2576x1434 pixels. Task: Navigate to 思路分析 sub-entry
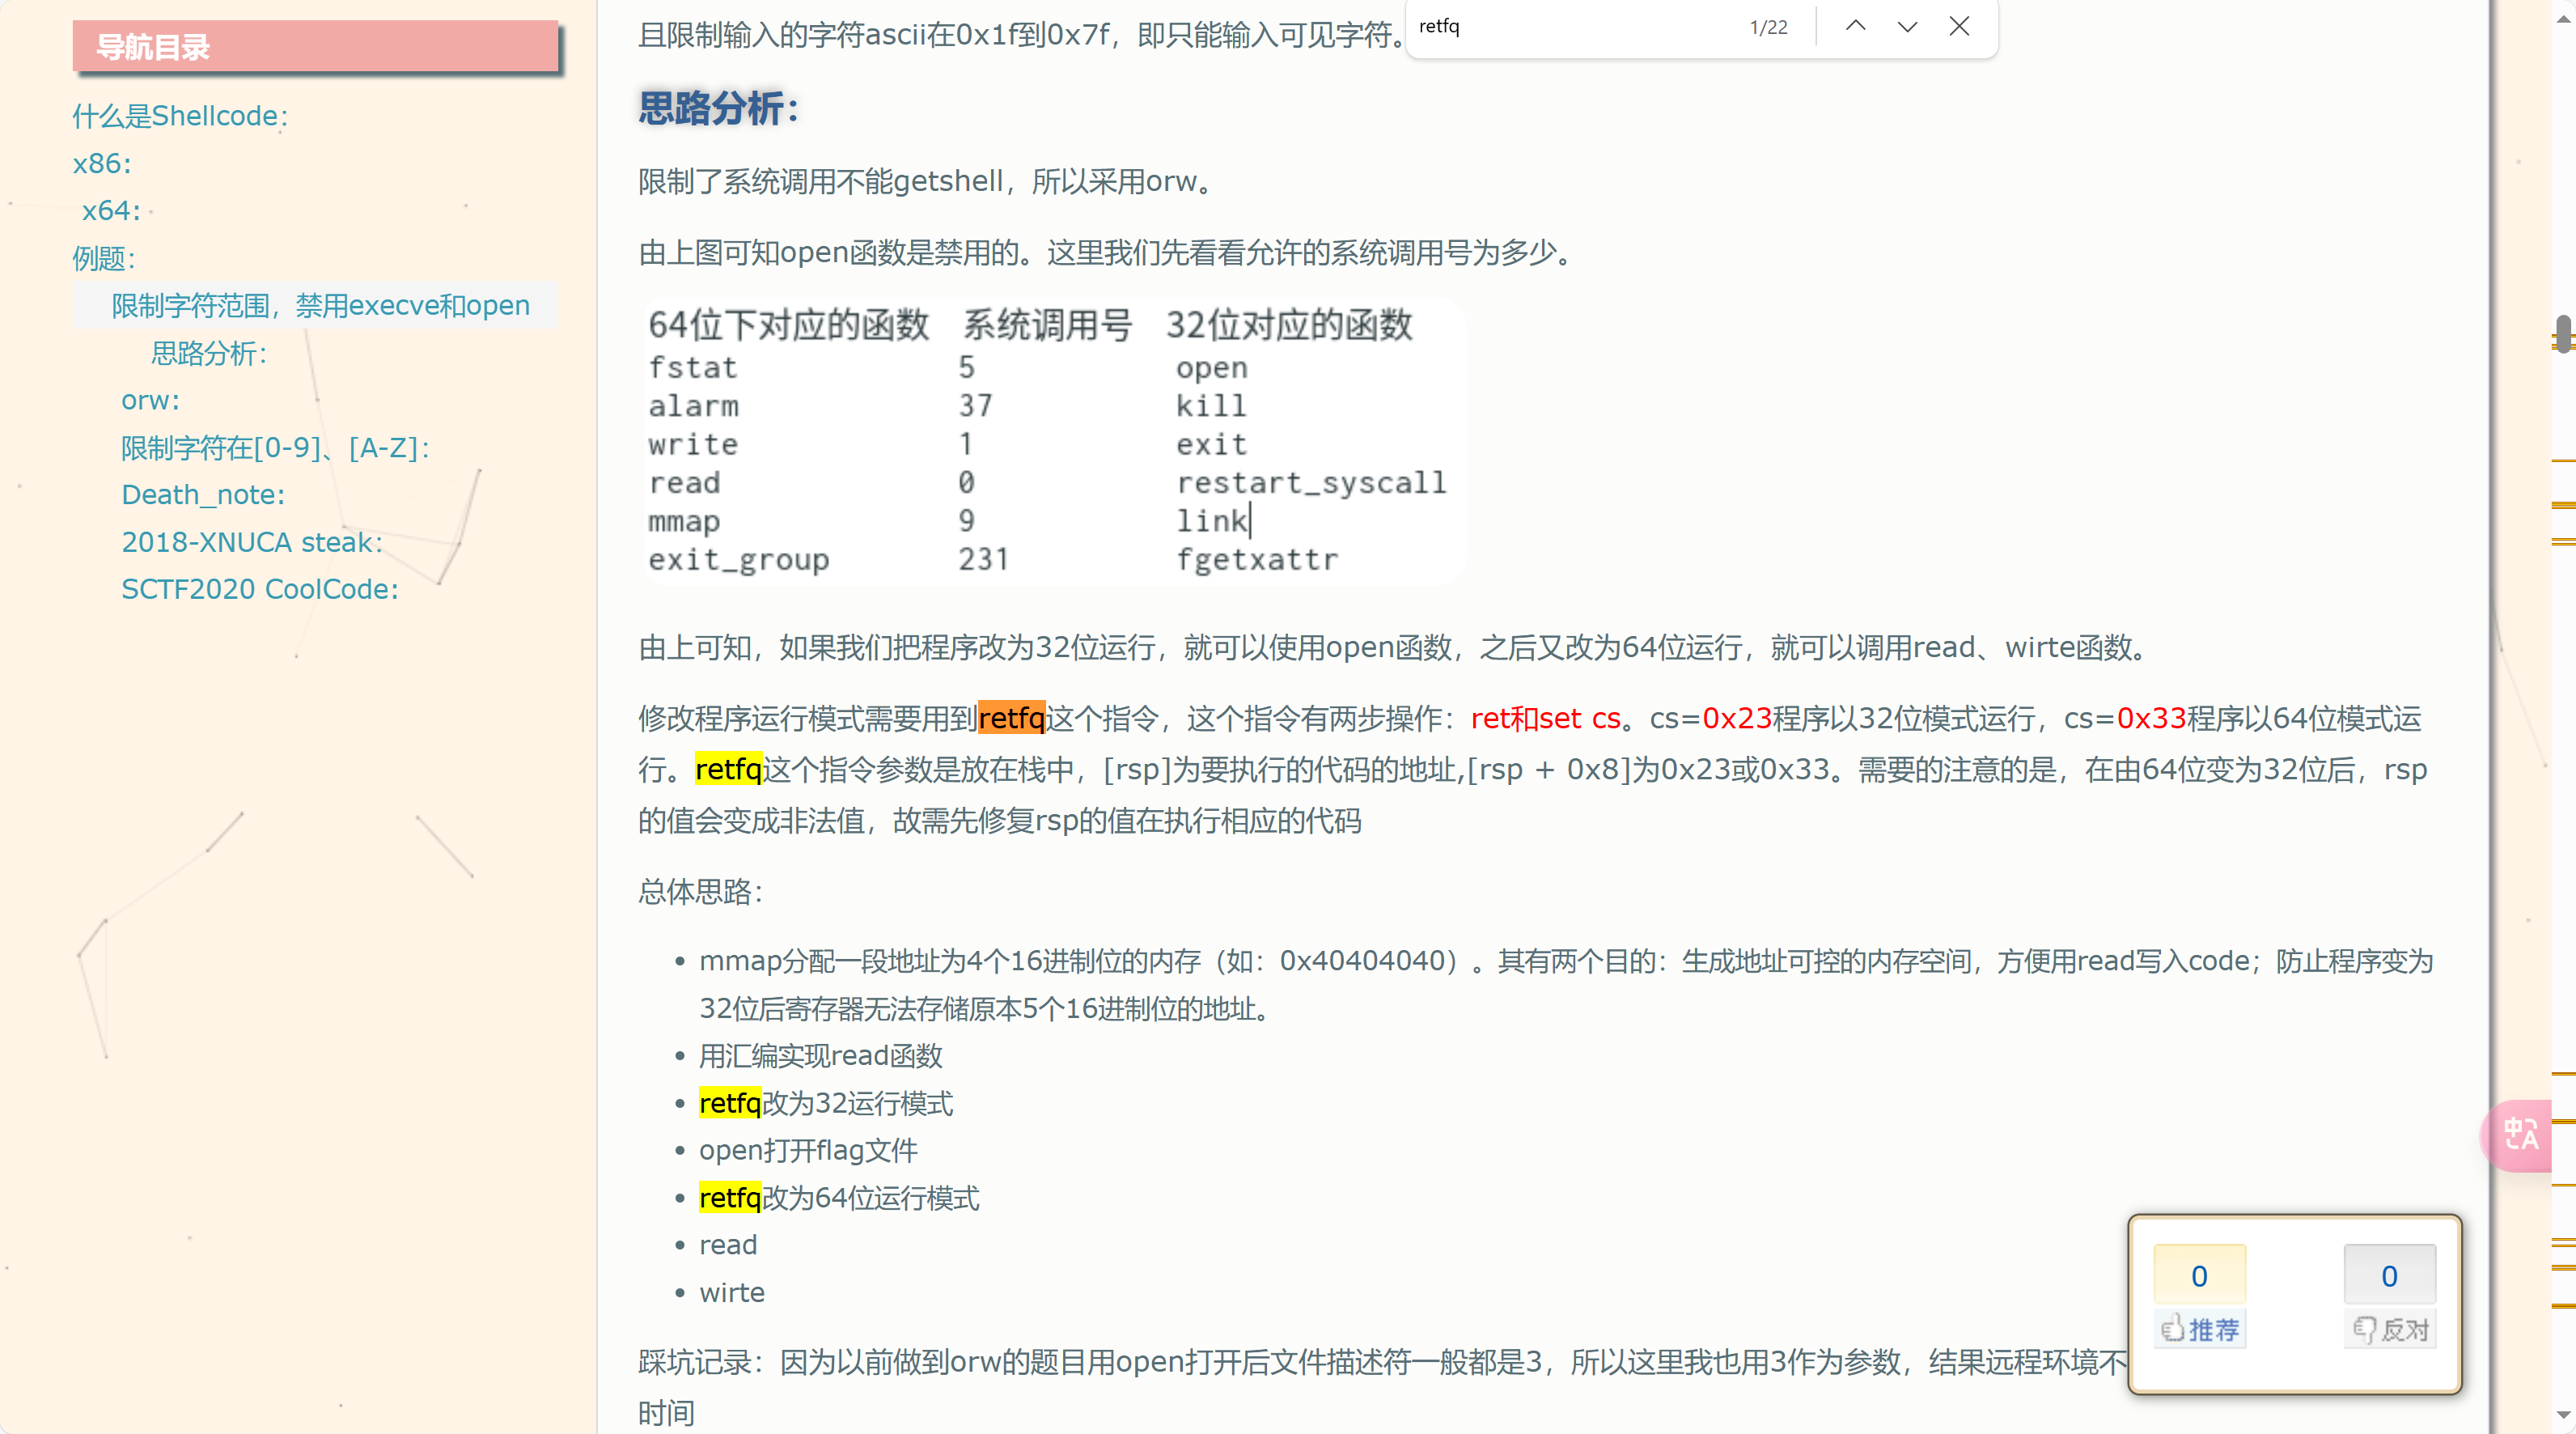[x=209, y=352]
